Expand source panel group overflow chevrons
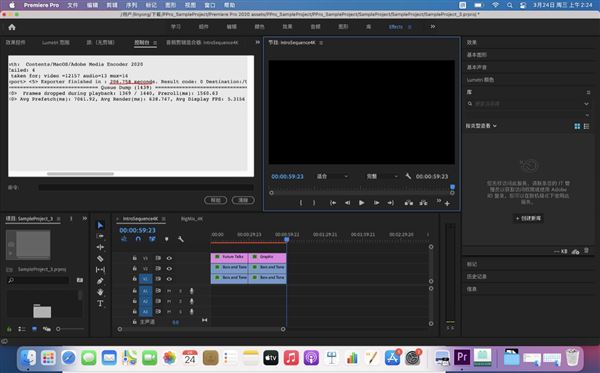Viewport: 600px width, 373px height. click(258, 42)
